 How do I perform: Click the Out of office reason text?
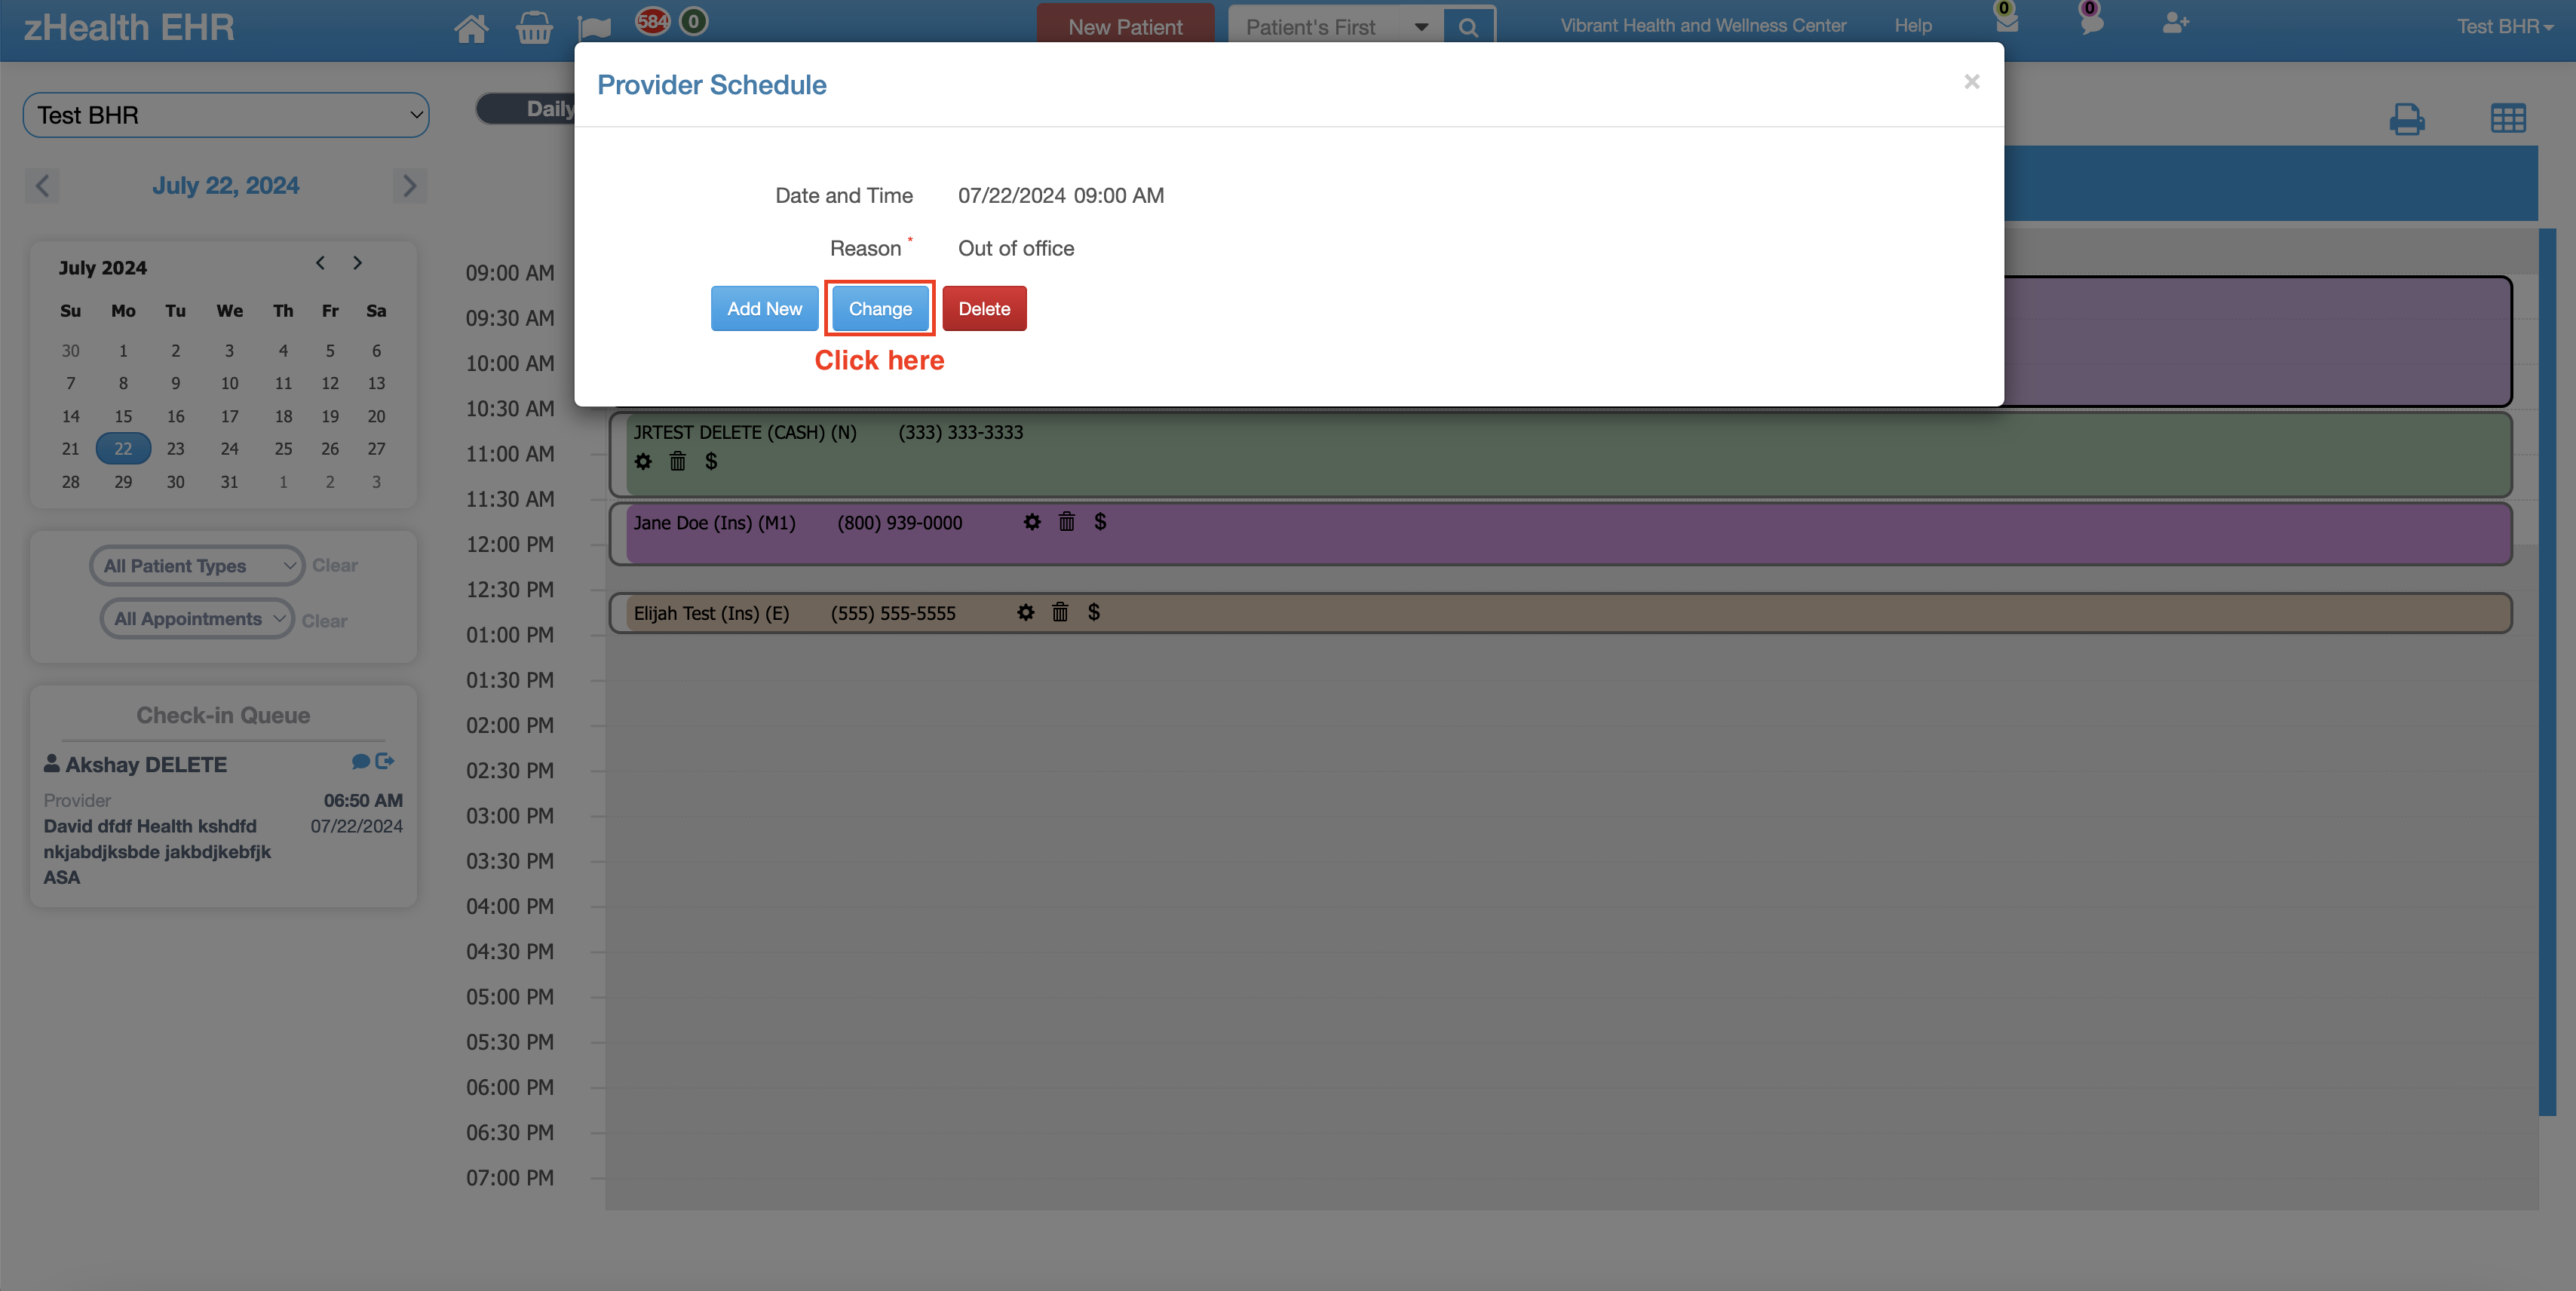[1016, 248]
